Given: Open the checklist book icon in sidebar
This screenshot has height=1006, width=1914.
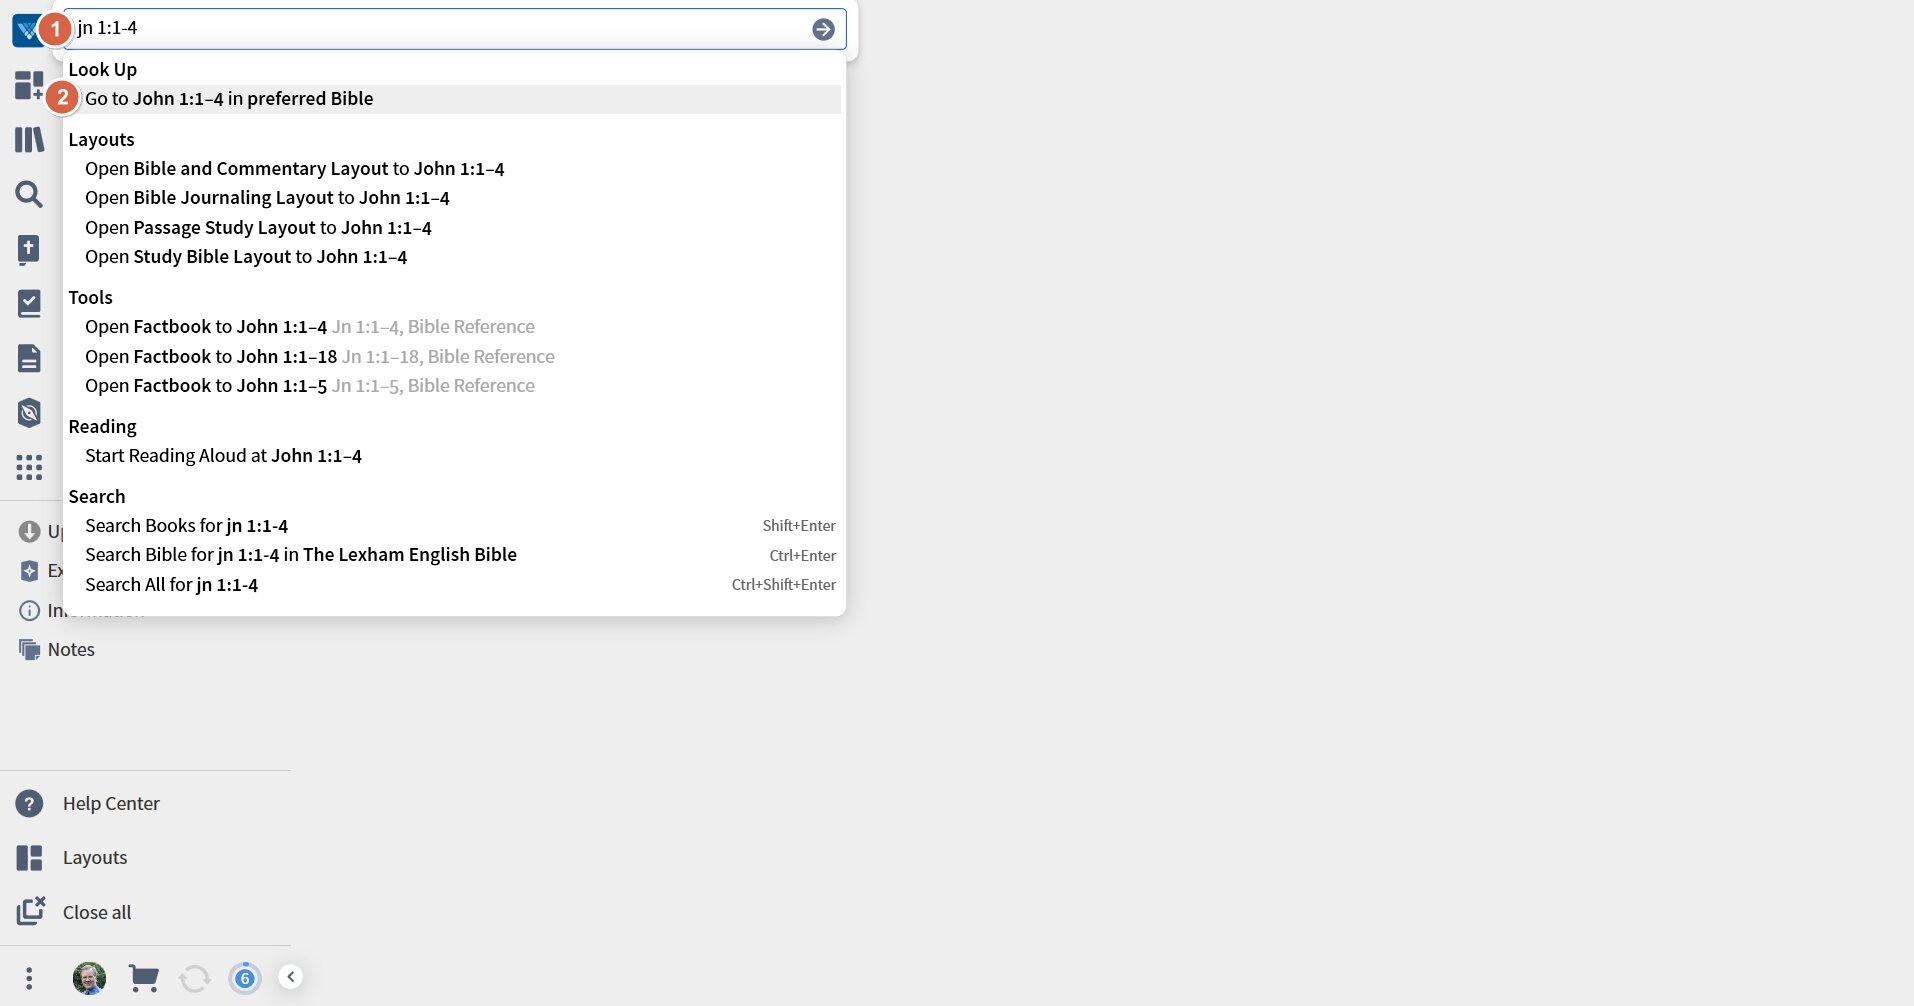Looking at the screenshot, I should coord(29,303).
